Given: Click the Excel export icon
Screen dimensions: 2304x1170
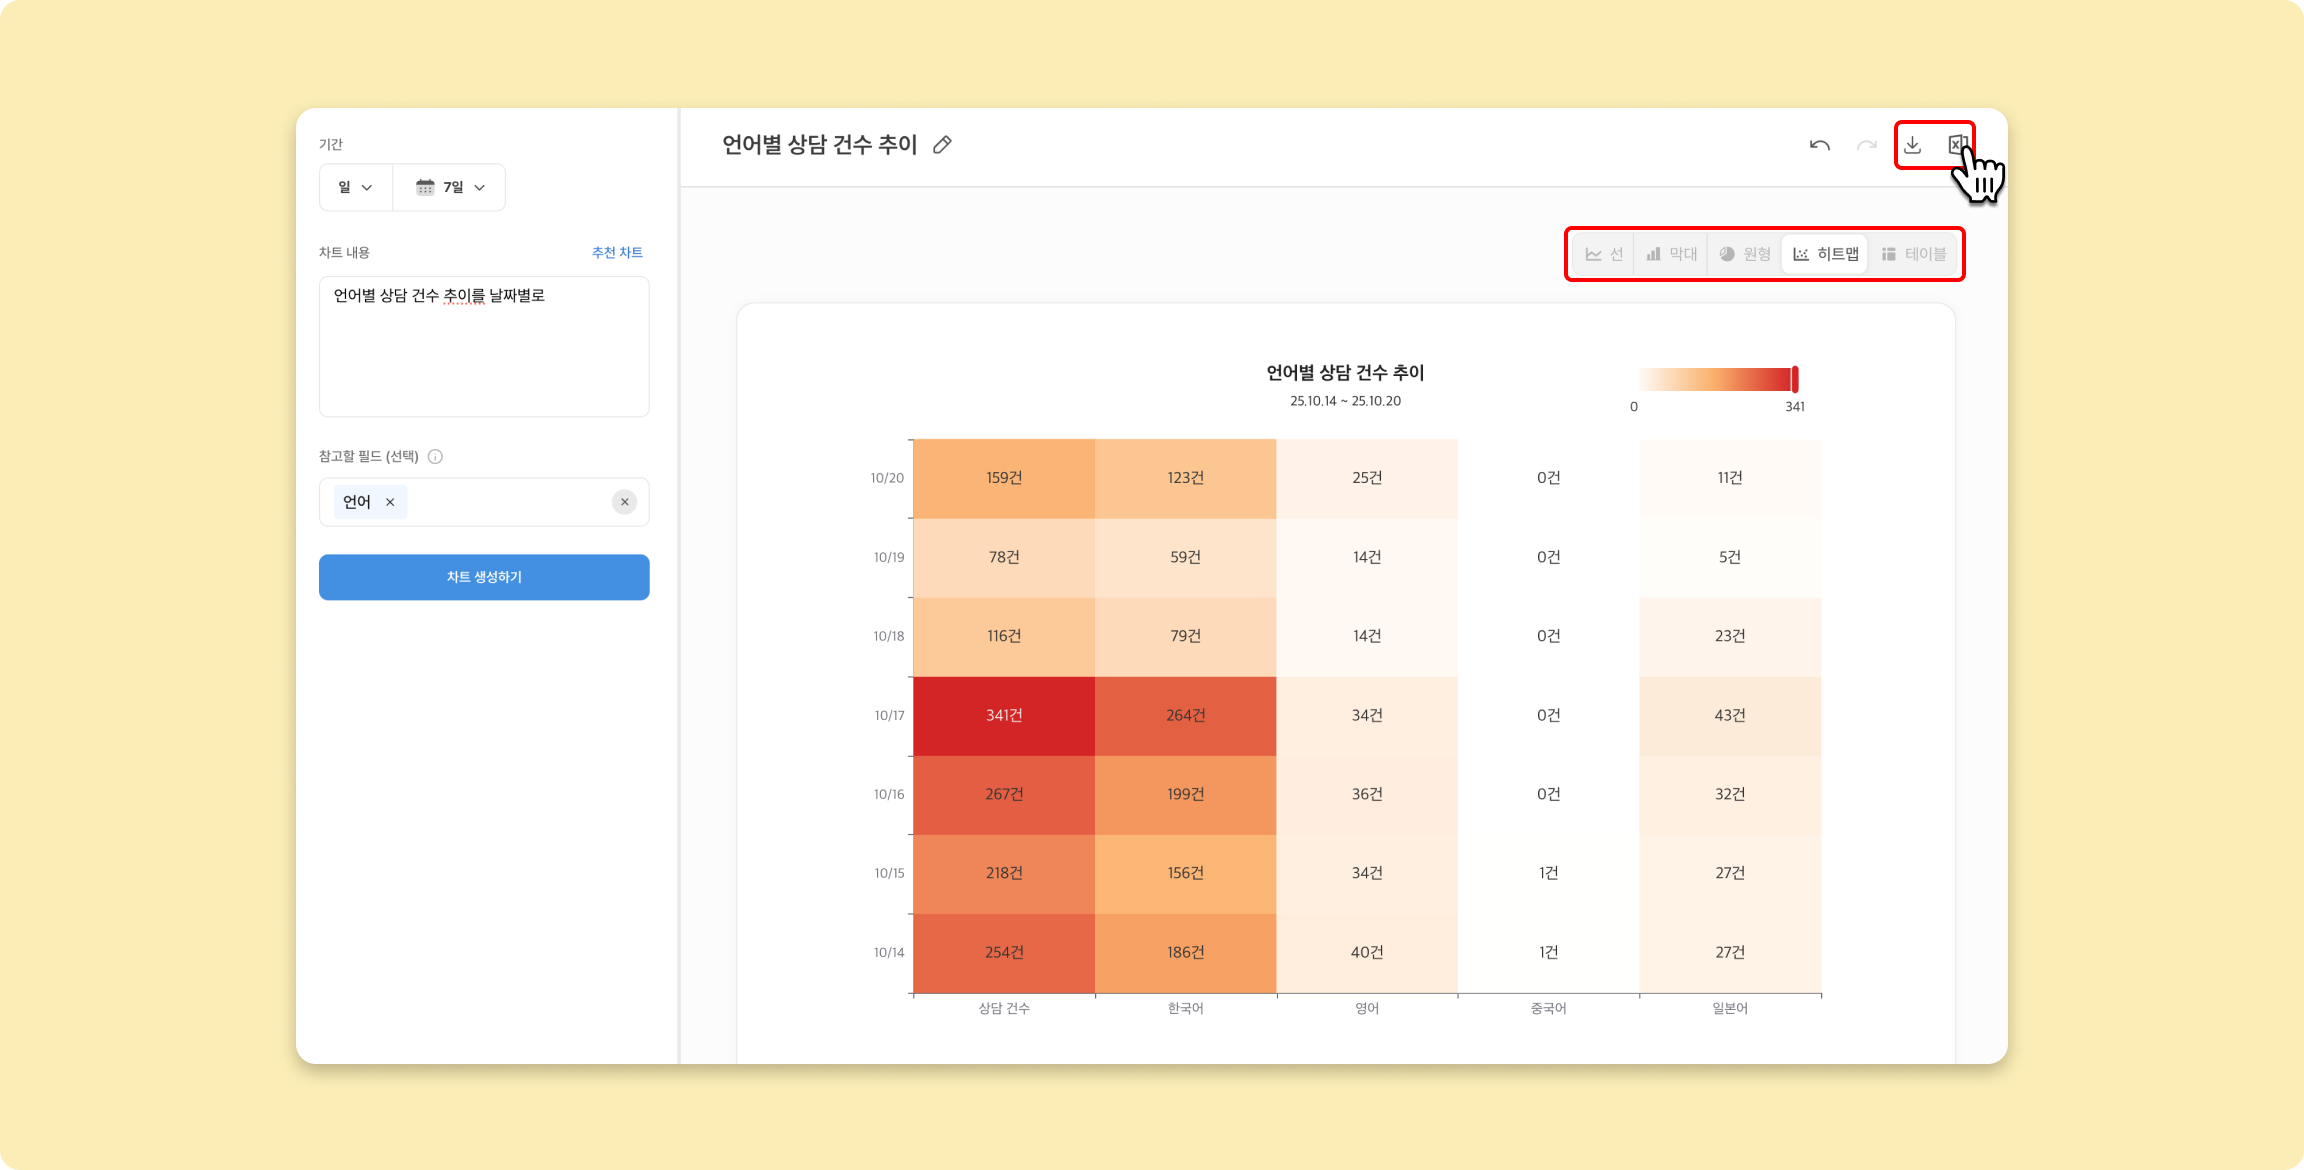Looking at the screenshot, I should (1956, 145).
